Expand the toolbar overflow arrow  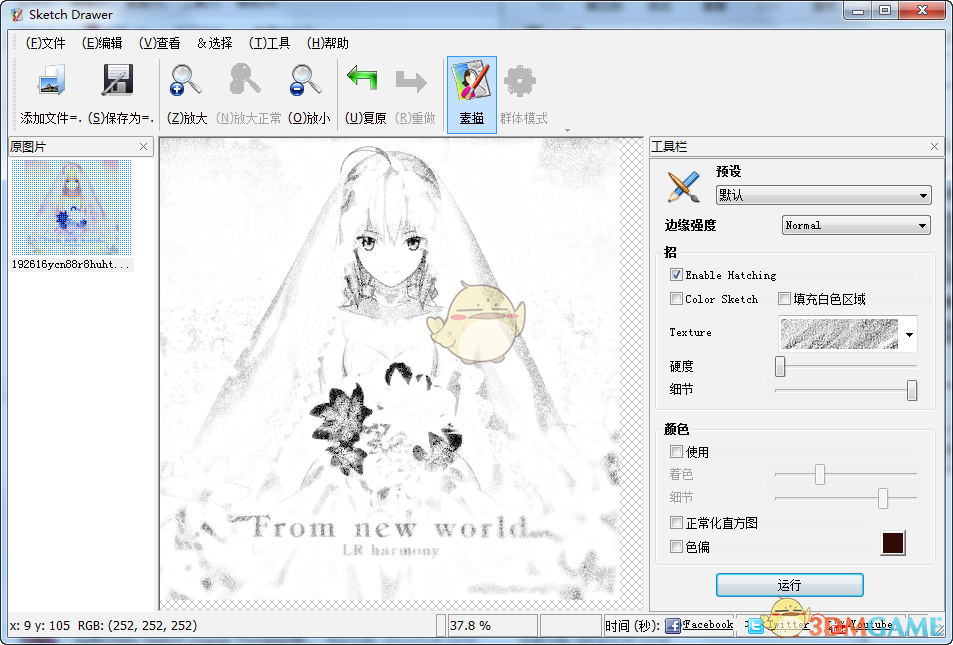coord(567,130)
